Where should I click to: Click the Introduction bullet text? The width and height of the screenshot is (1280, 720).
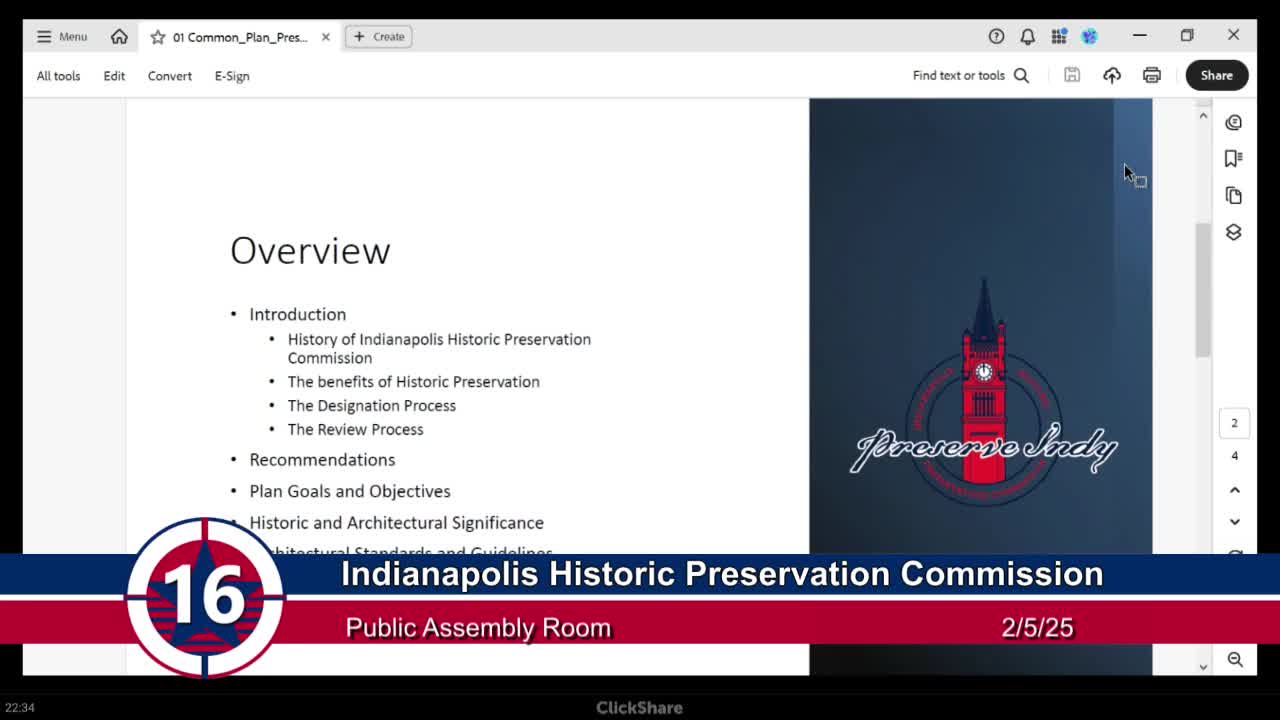tap(298, 314)
